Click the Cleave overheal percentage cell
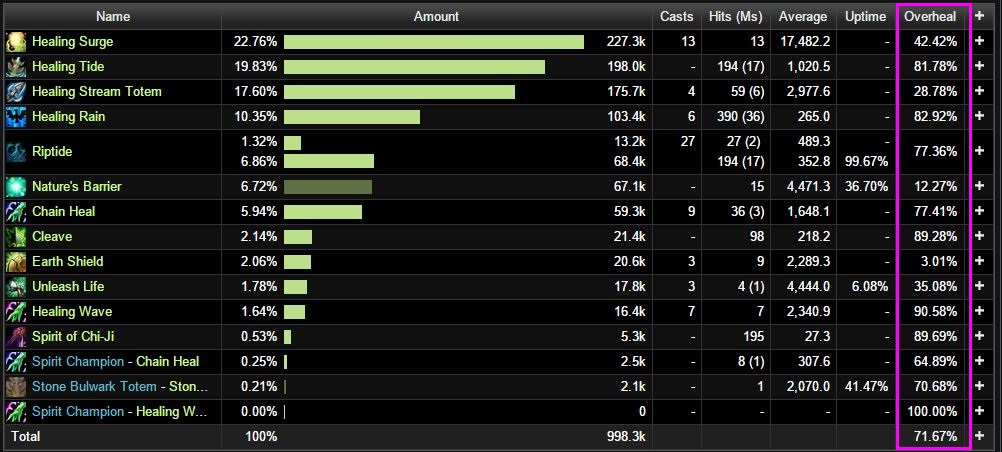 (934, 237)
